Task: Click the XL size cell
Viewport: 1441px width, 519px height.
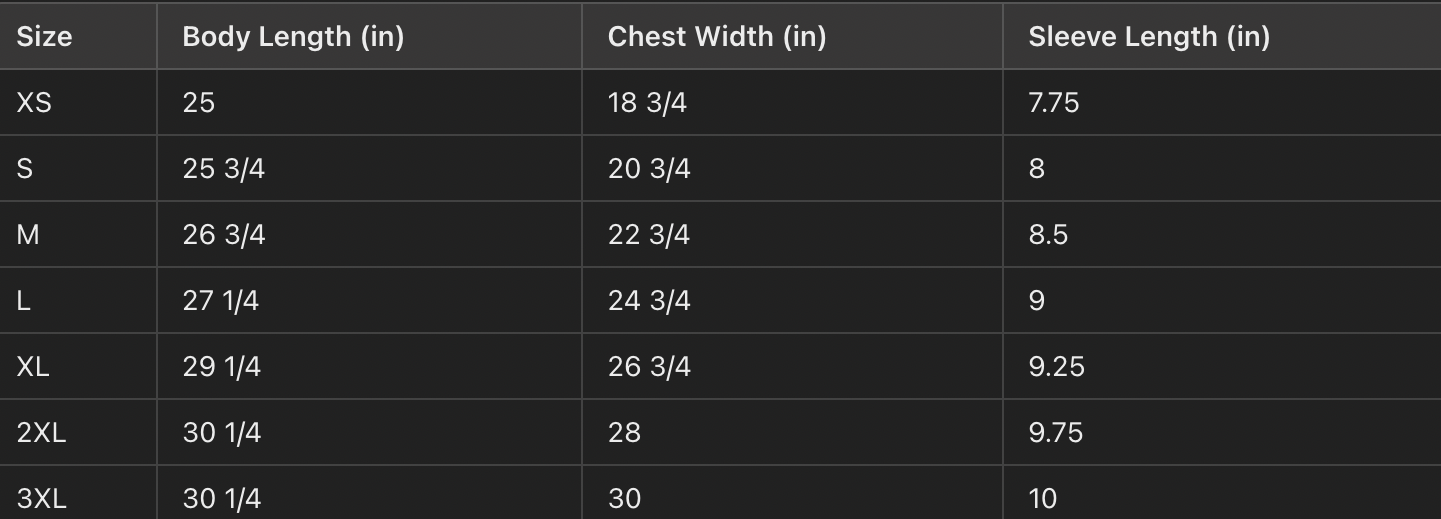Action: pos(33,366)
